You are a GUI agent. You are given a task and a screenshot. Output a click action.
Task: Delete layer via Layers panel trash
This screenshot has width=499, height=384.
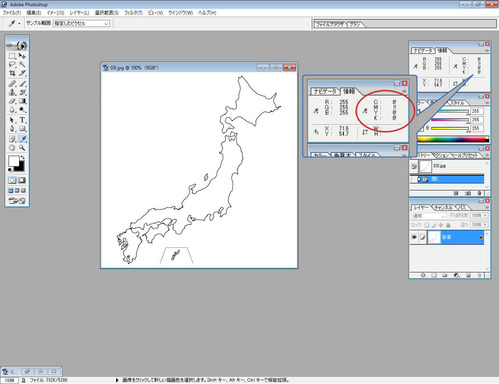479,275
